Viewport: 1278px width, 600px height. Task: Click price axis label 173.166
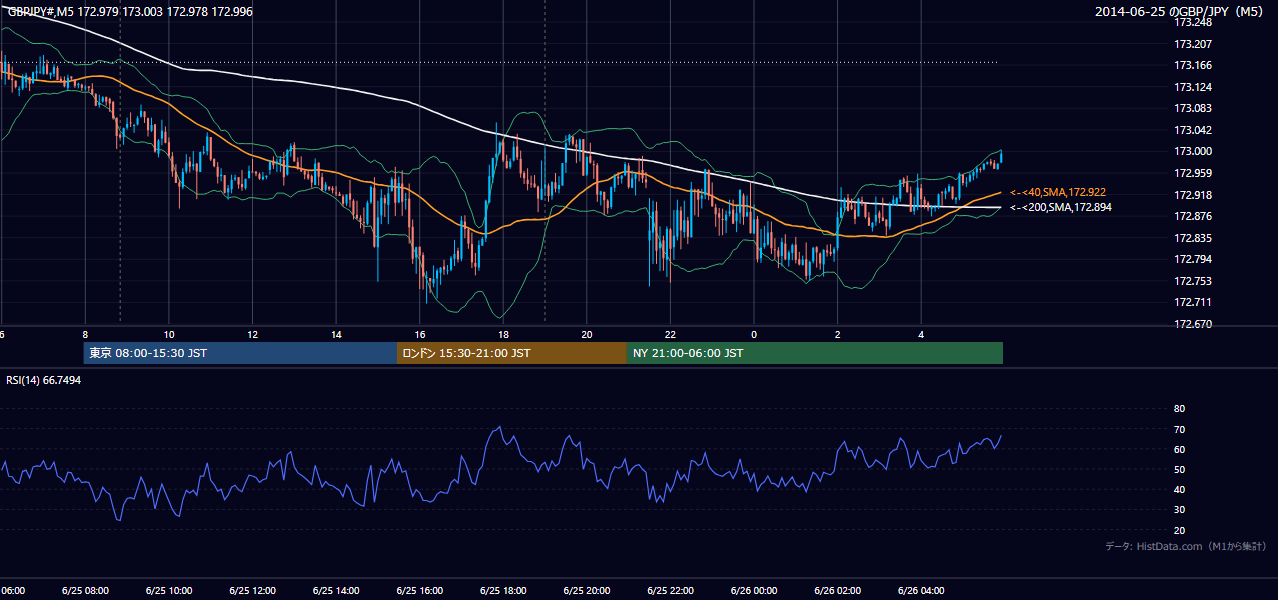(1193, 65)
